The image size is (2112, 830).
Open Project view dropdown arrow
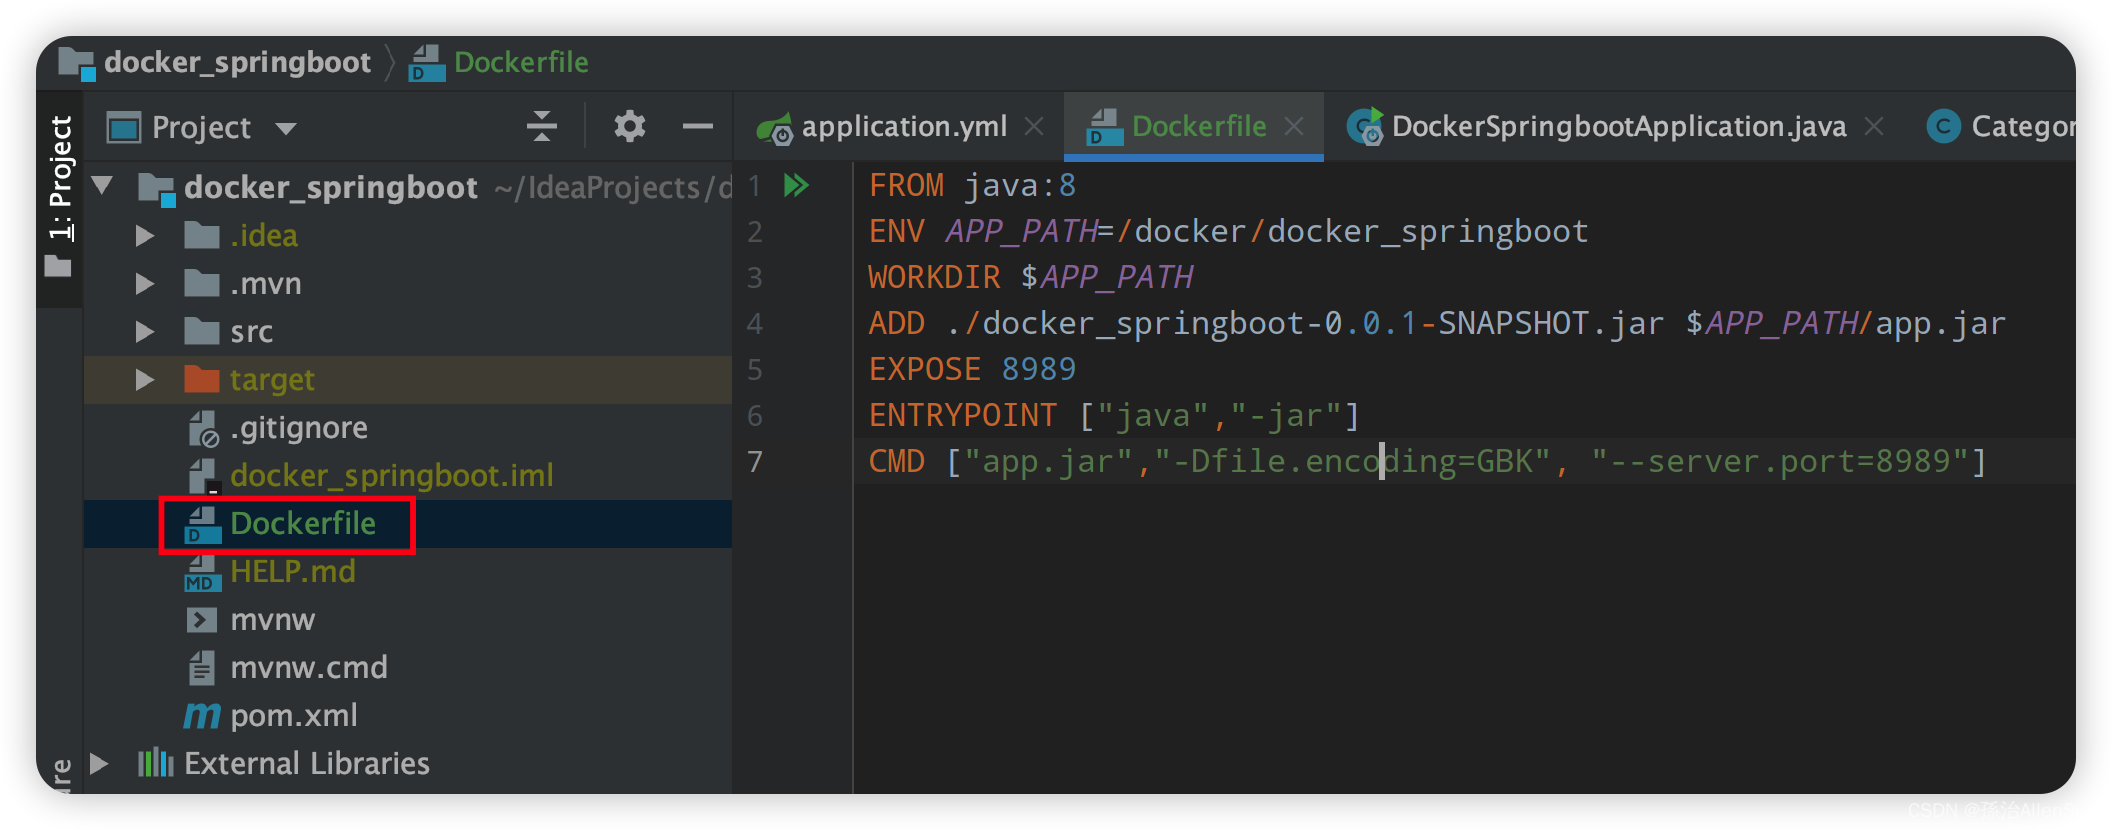[286, 129]
